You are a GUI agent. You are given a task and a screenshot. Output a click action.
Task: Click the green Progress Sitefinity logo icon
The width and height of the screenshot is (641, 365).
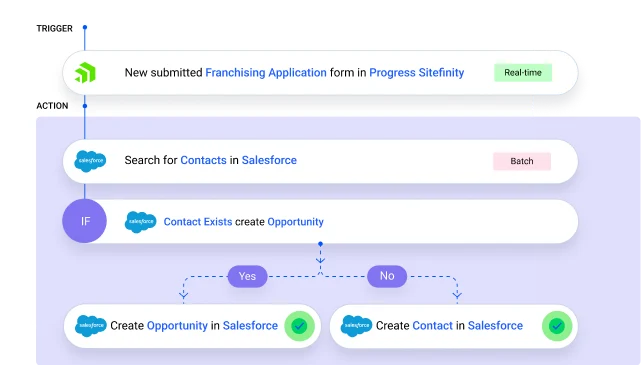(x=85, y=73)
